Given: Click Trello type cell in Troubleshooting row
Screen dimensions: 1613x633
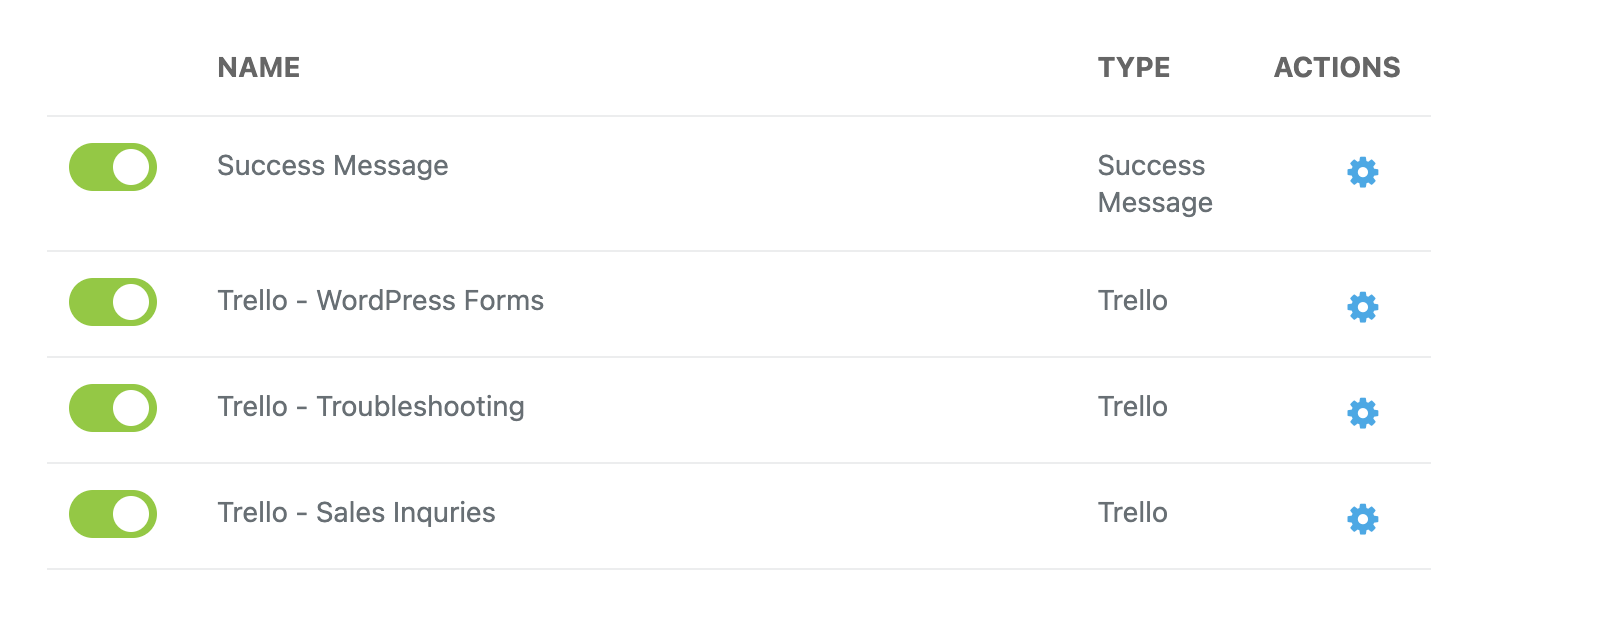Looking at the screenshot, I should coord(1132,407).
